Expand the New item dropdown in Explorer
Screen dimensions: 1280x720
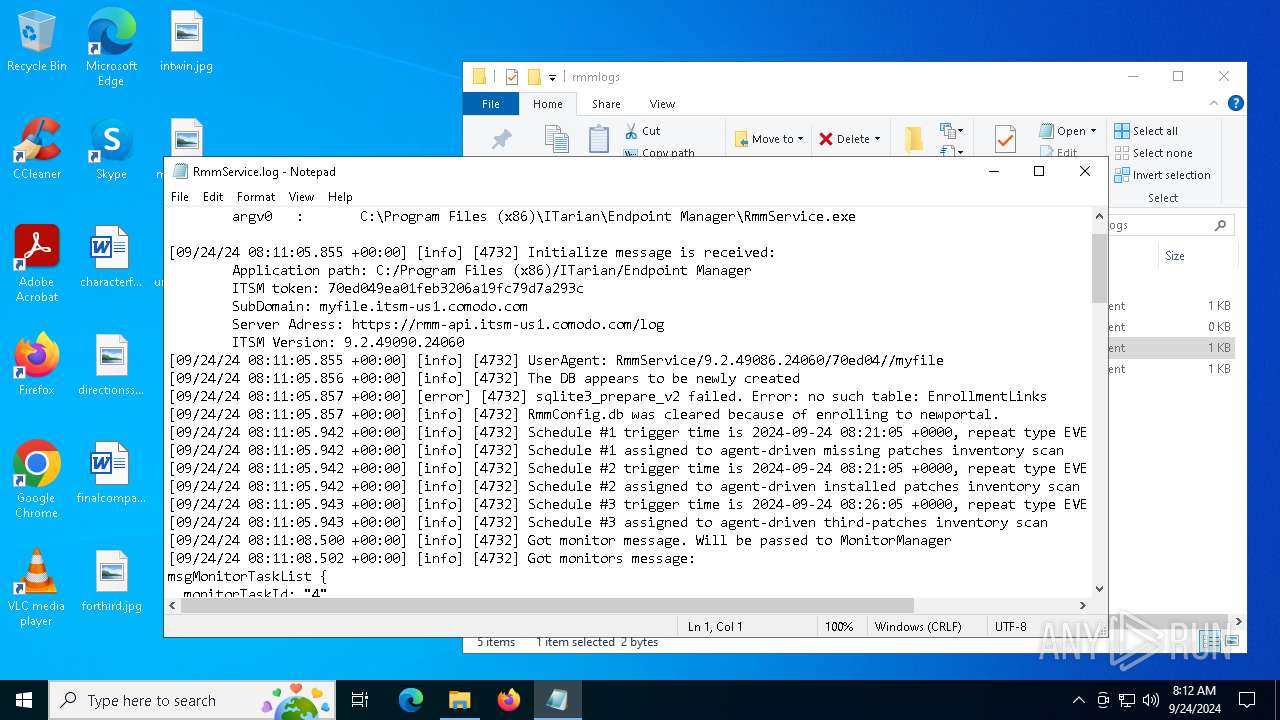(x=949, y=131)
